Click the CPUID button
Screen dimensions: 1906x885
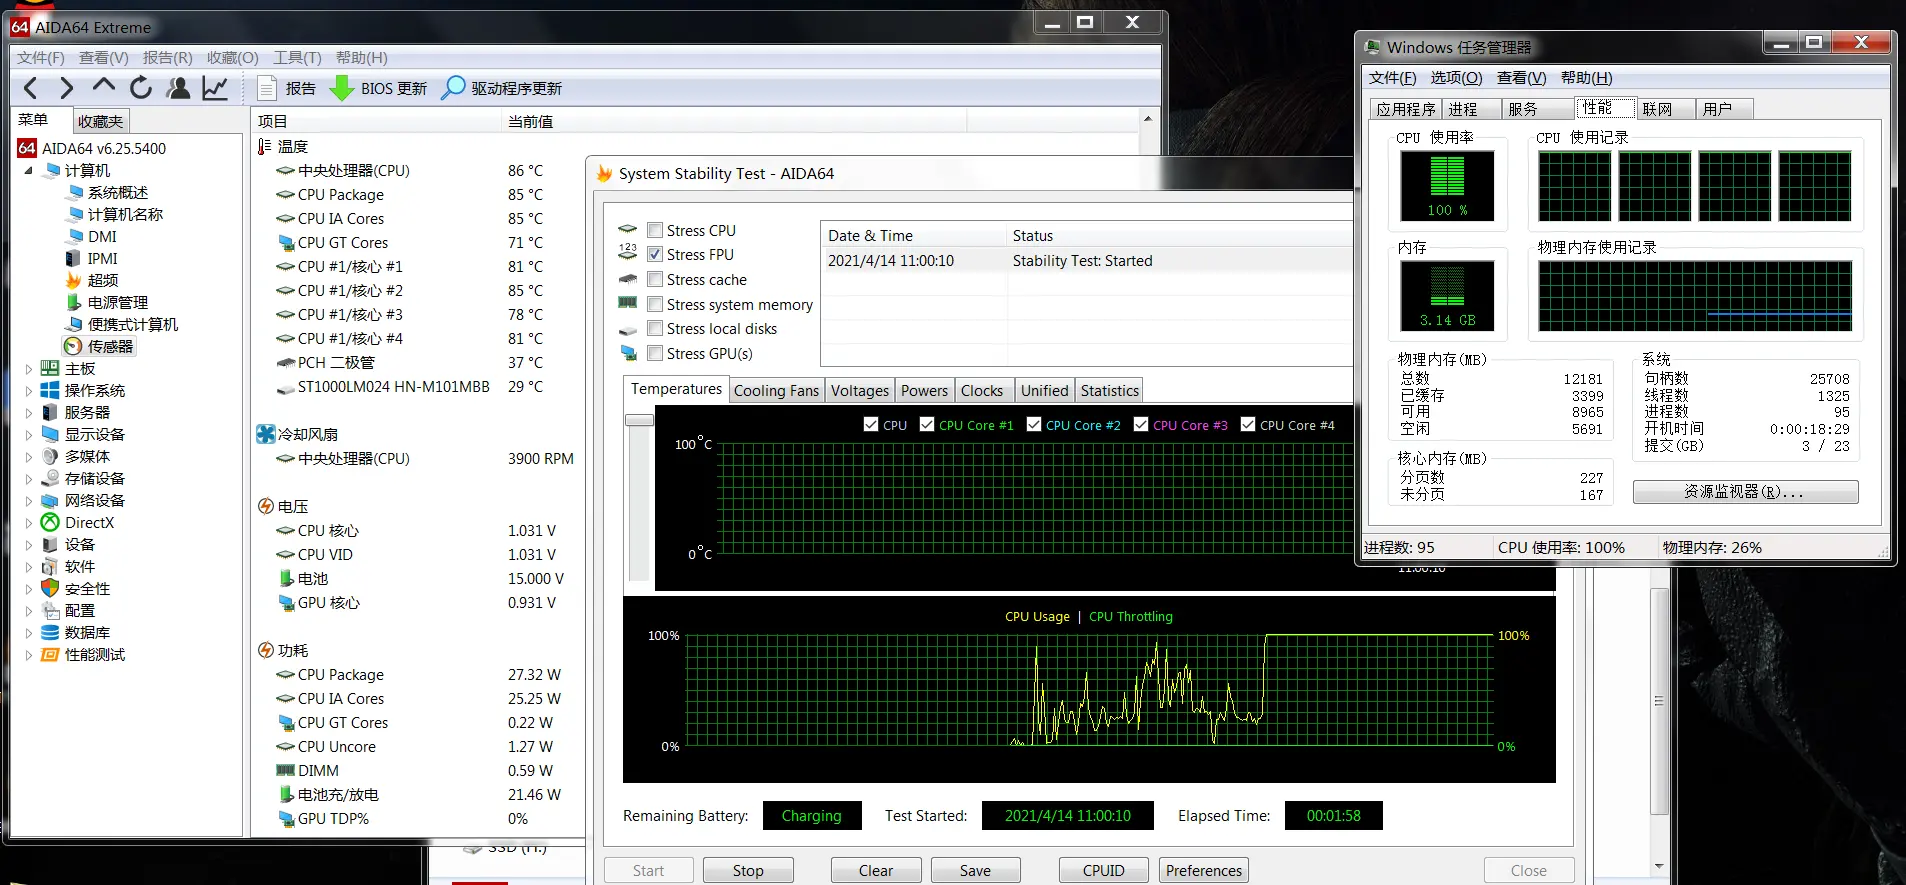(1104, 870)
